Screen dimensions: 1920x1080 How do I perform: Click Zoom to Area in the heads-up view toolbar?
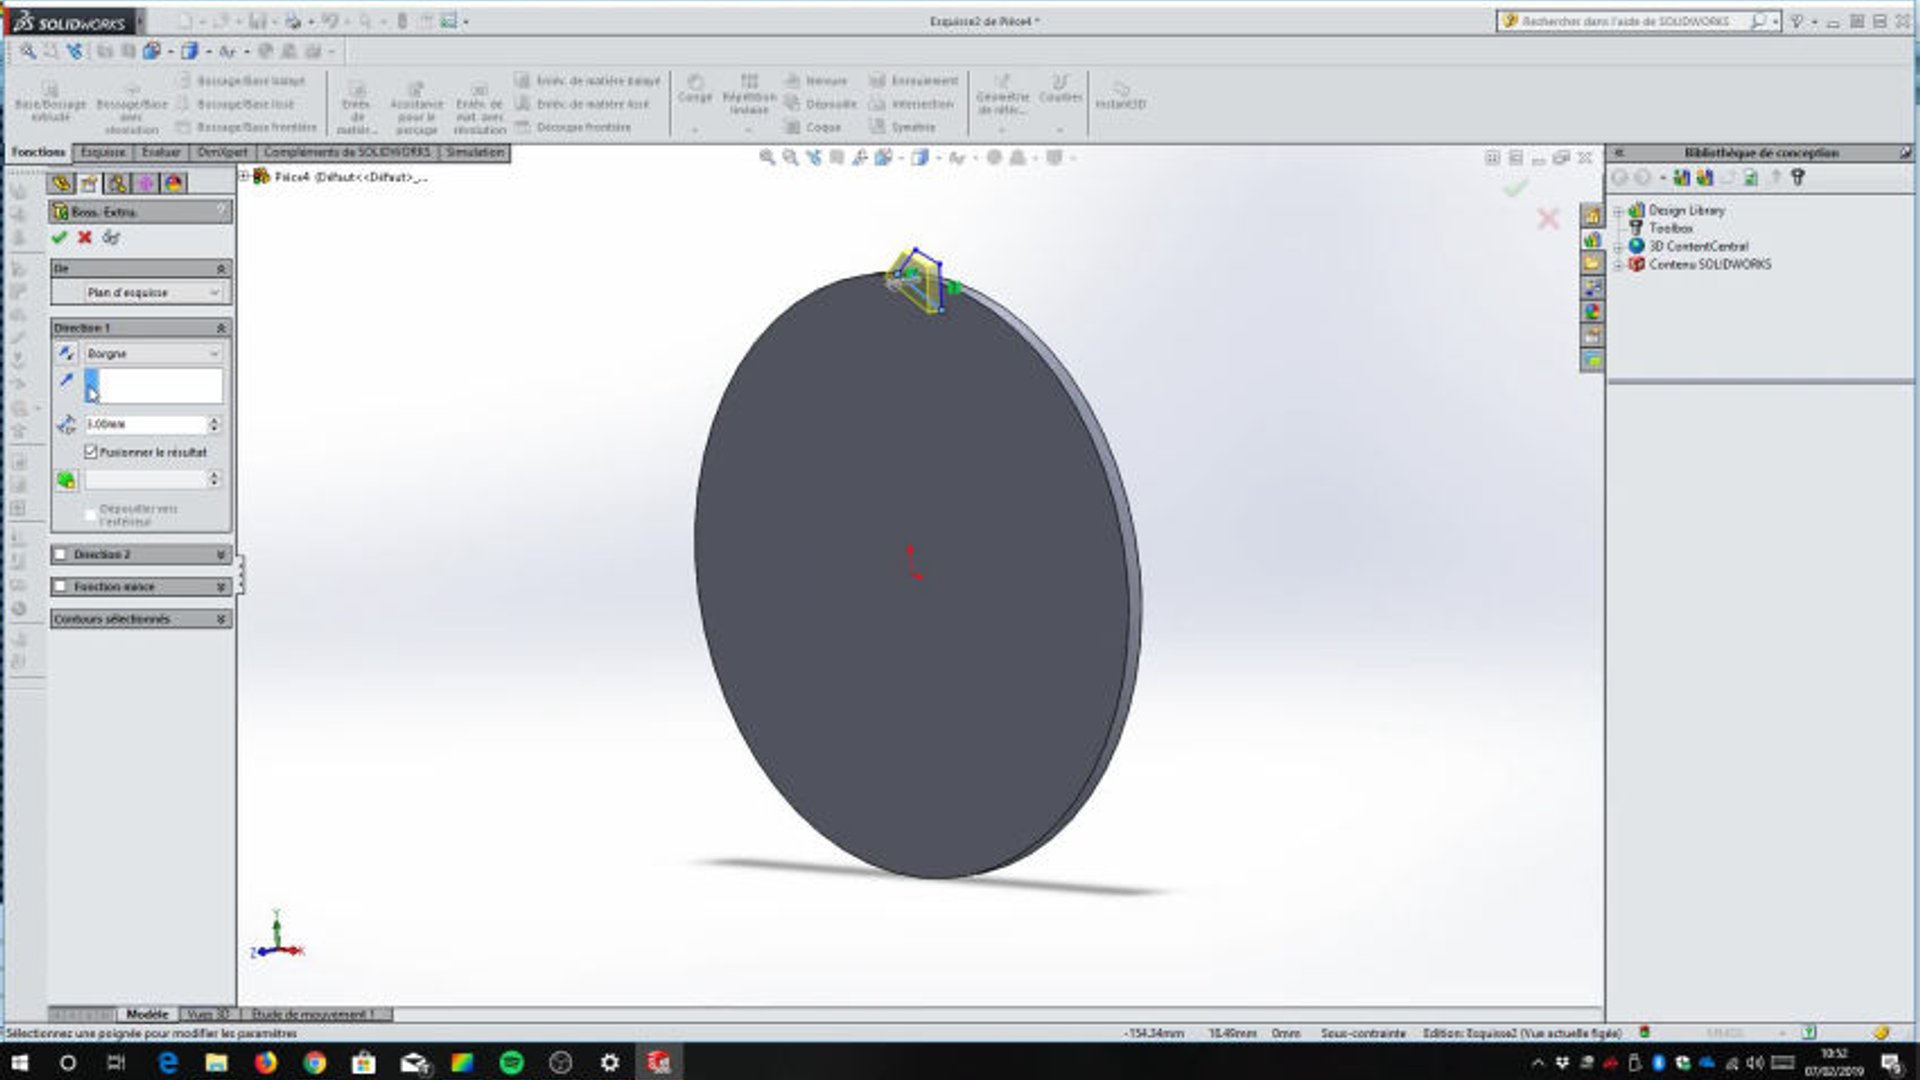coord(790,158)
